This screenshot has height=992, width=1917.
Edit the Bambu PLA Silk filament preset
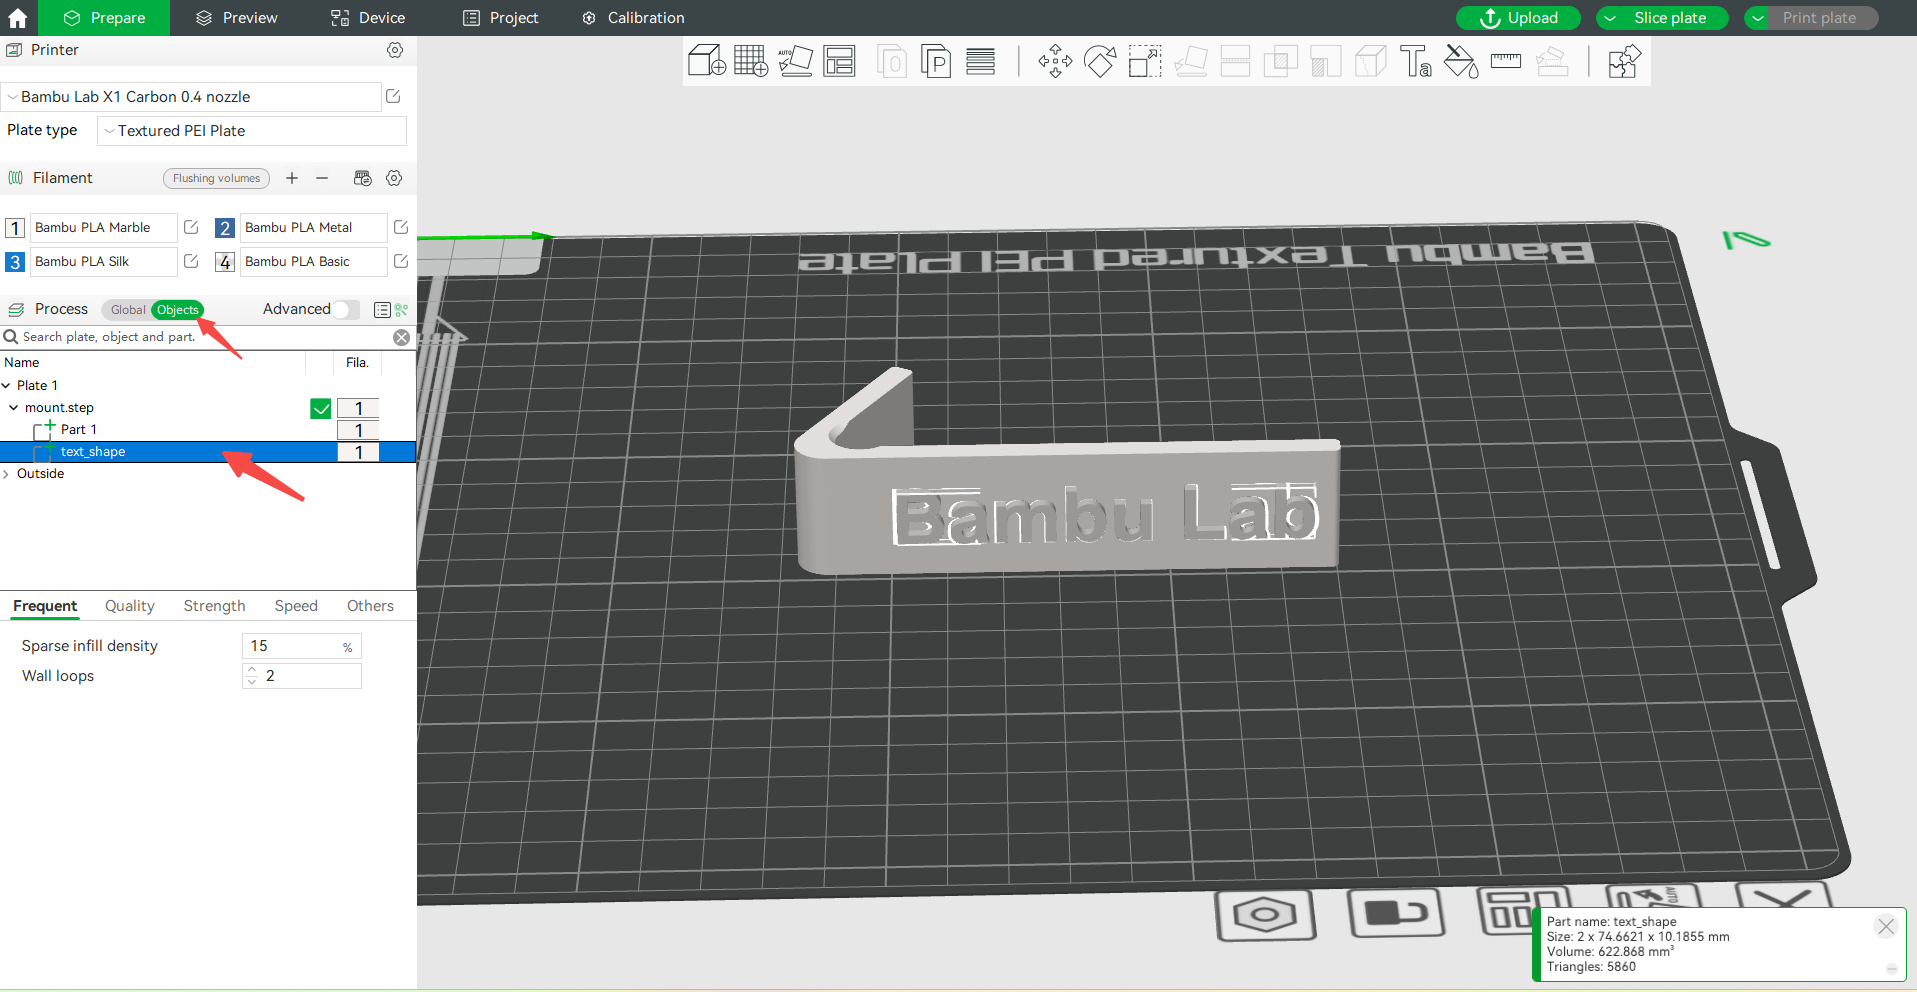coord(191,261)
